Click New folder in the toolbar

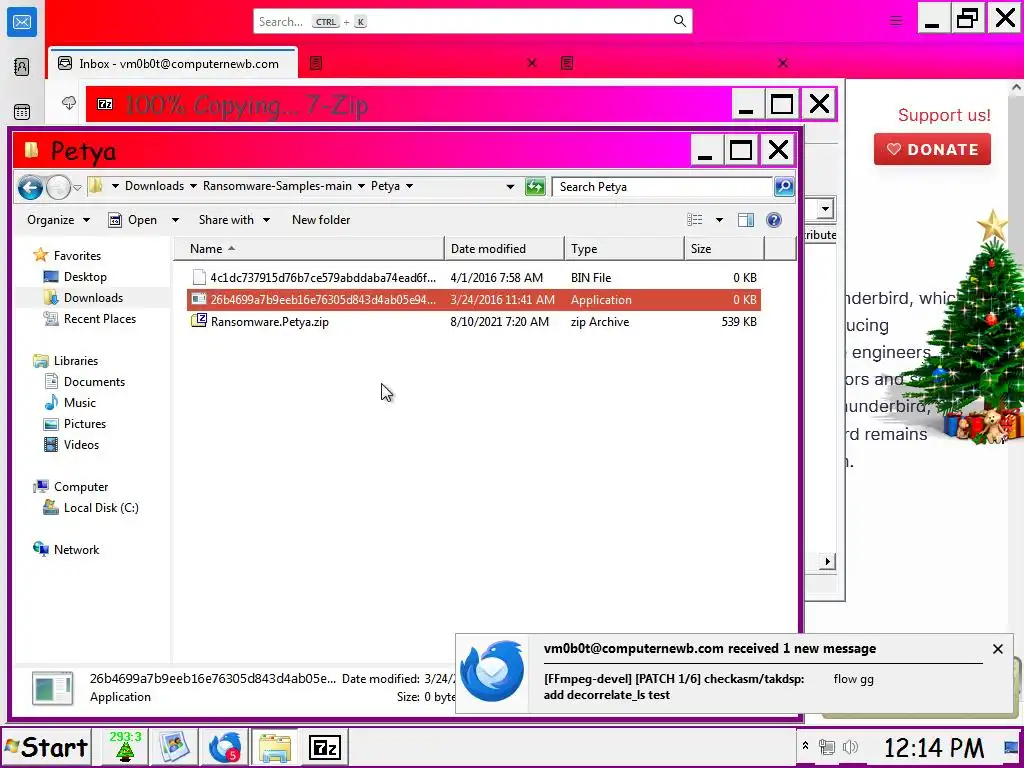pyautogui.click(x=321, y=220)
